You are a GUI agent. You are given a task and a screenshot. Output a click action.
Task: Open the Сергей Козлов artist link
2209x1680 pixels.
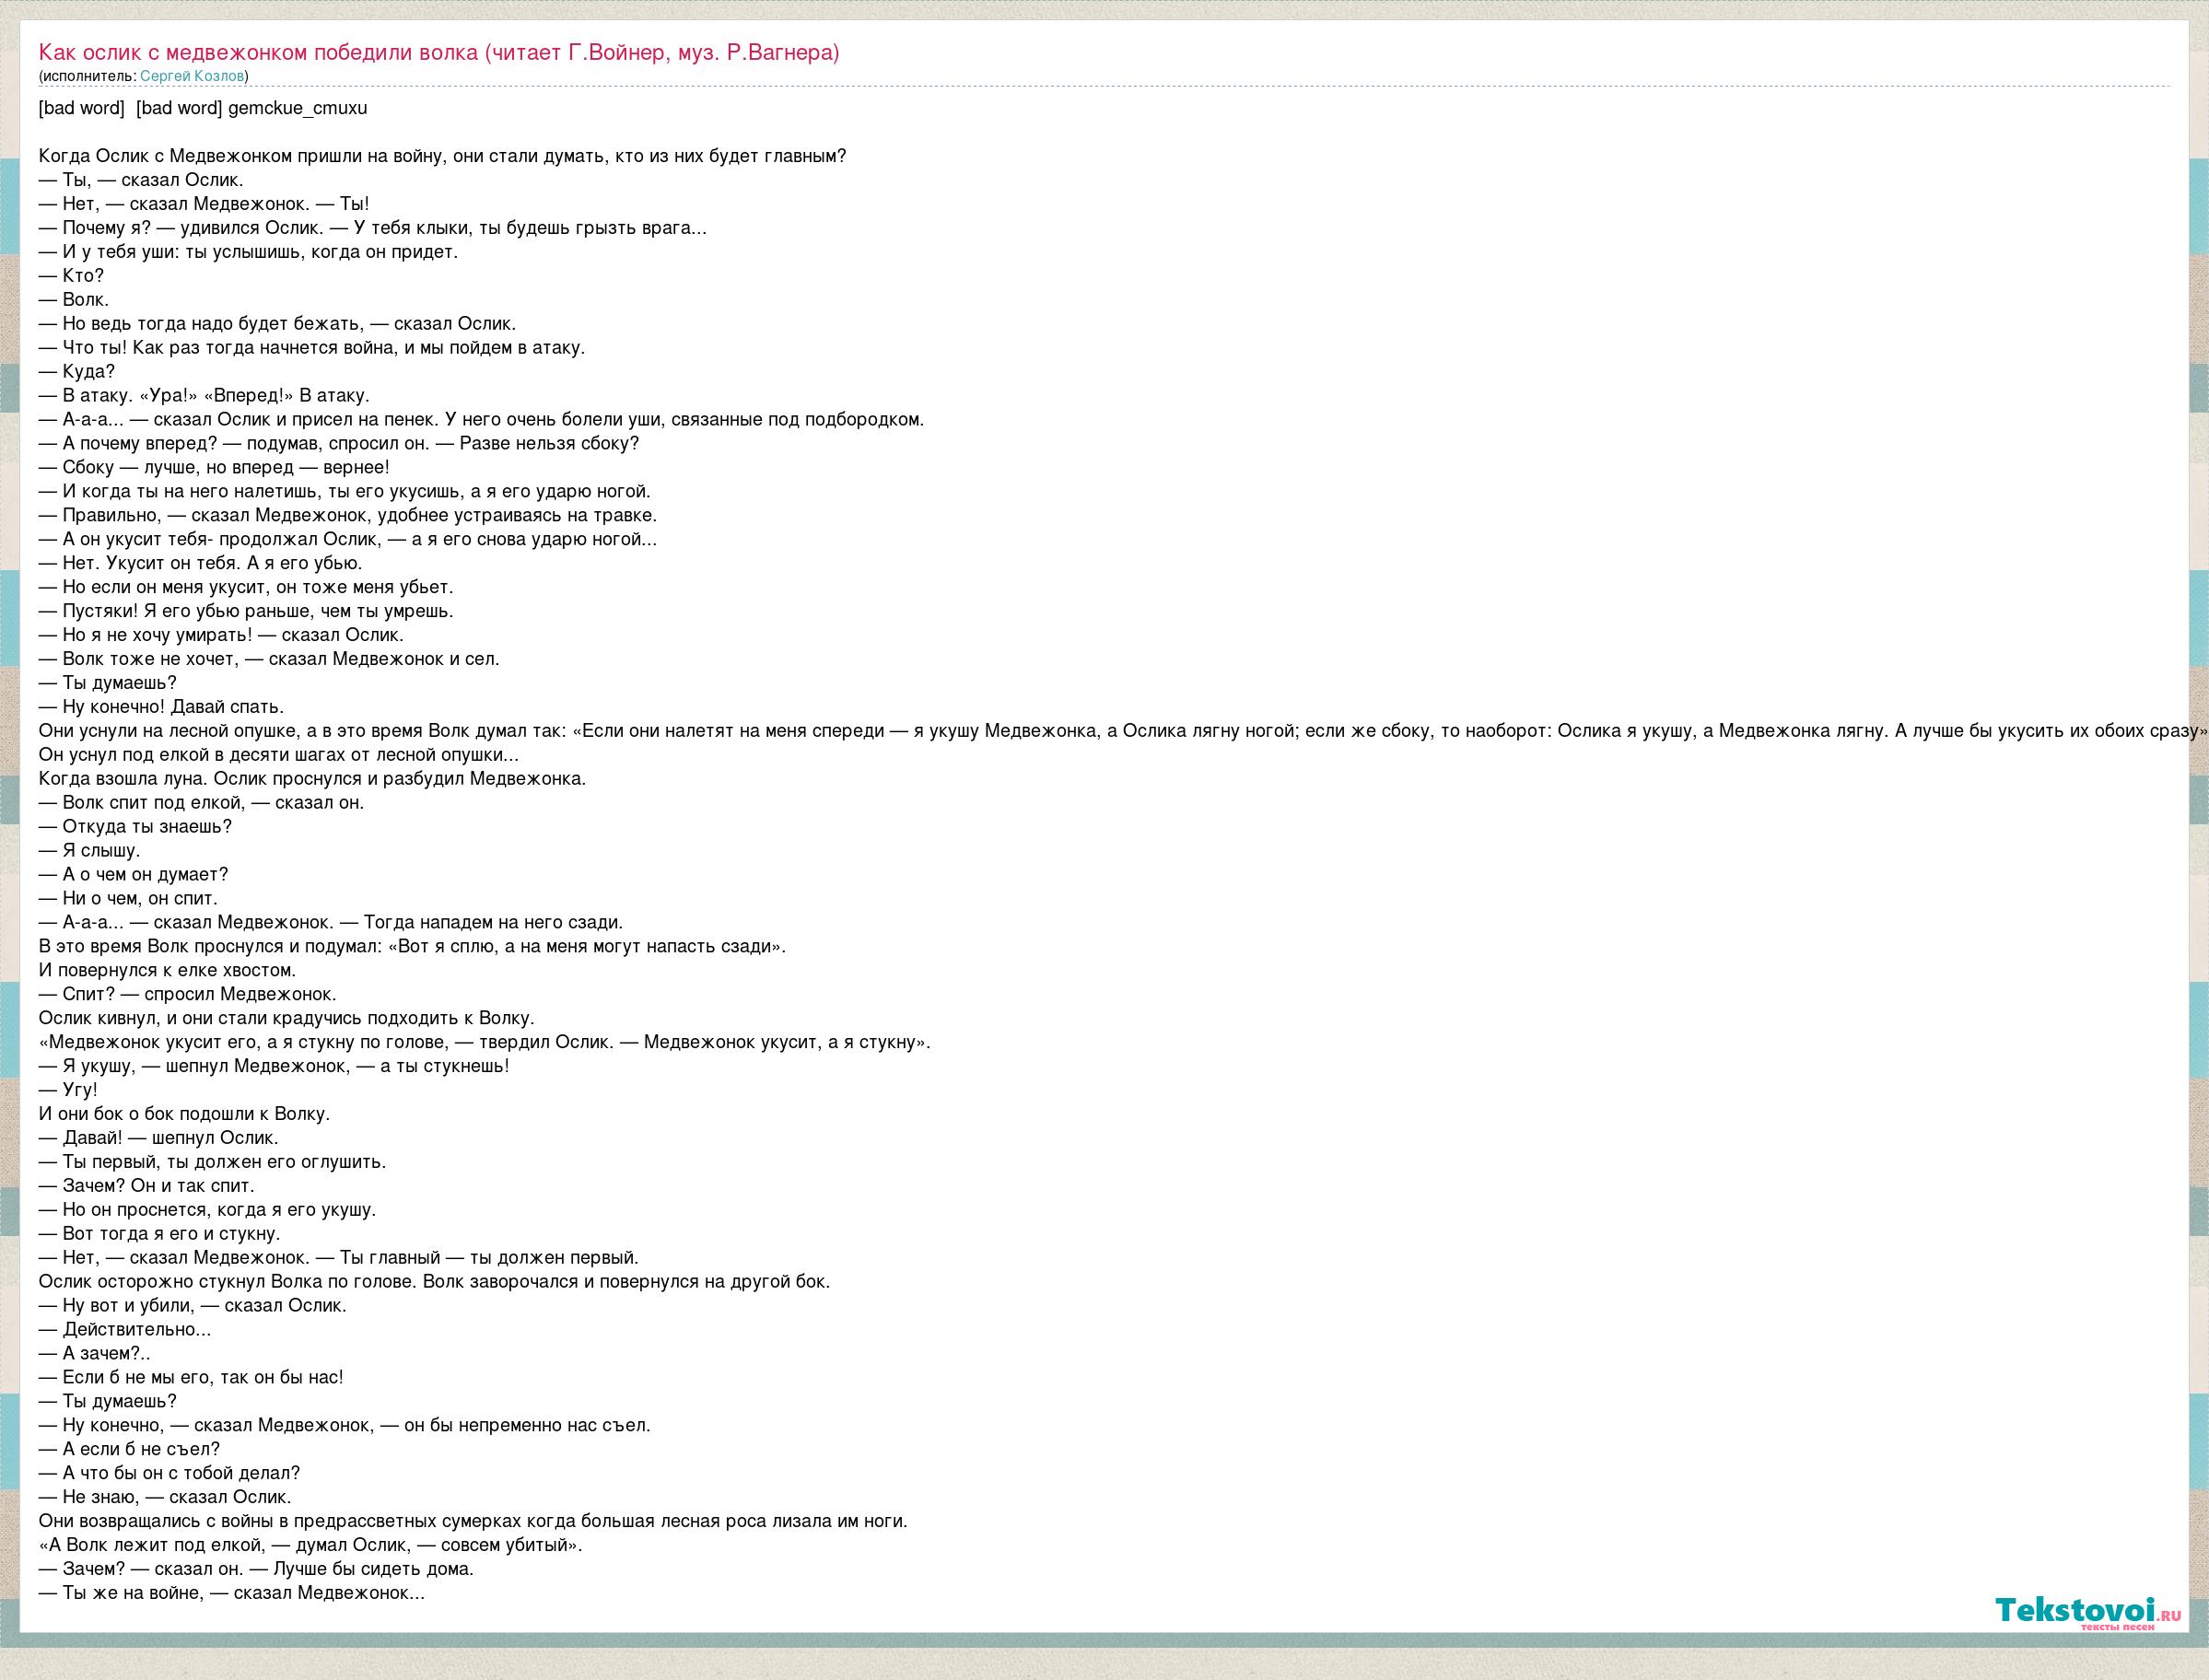click(192, 76)
